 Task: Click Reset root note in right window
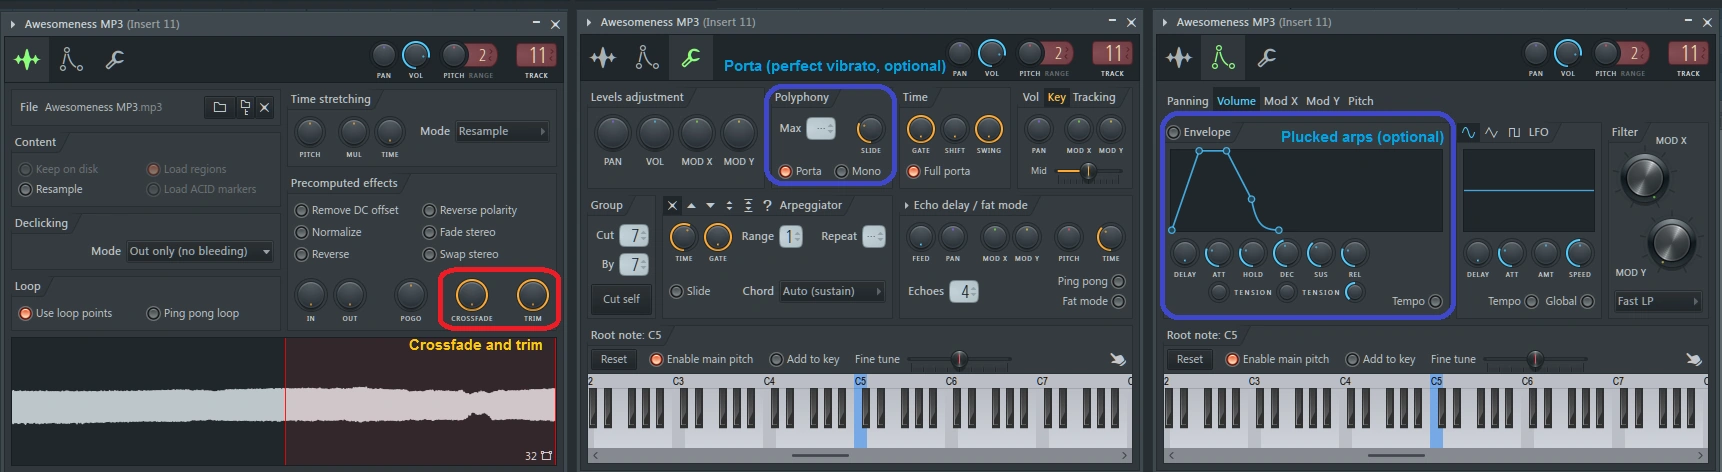click(1190, 359)
